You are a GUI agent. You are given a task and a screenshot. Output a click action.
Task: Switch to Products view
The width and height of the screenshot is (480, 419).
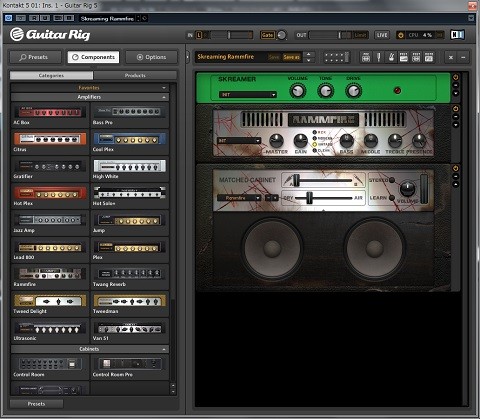[x=135, y=76]
